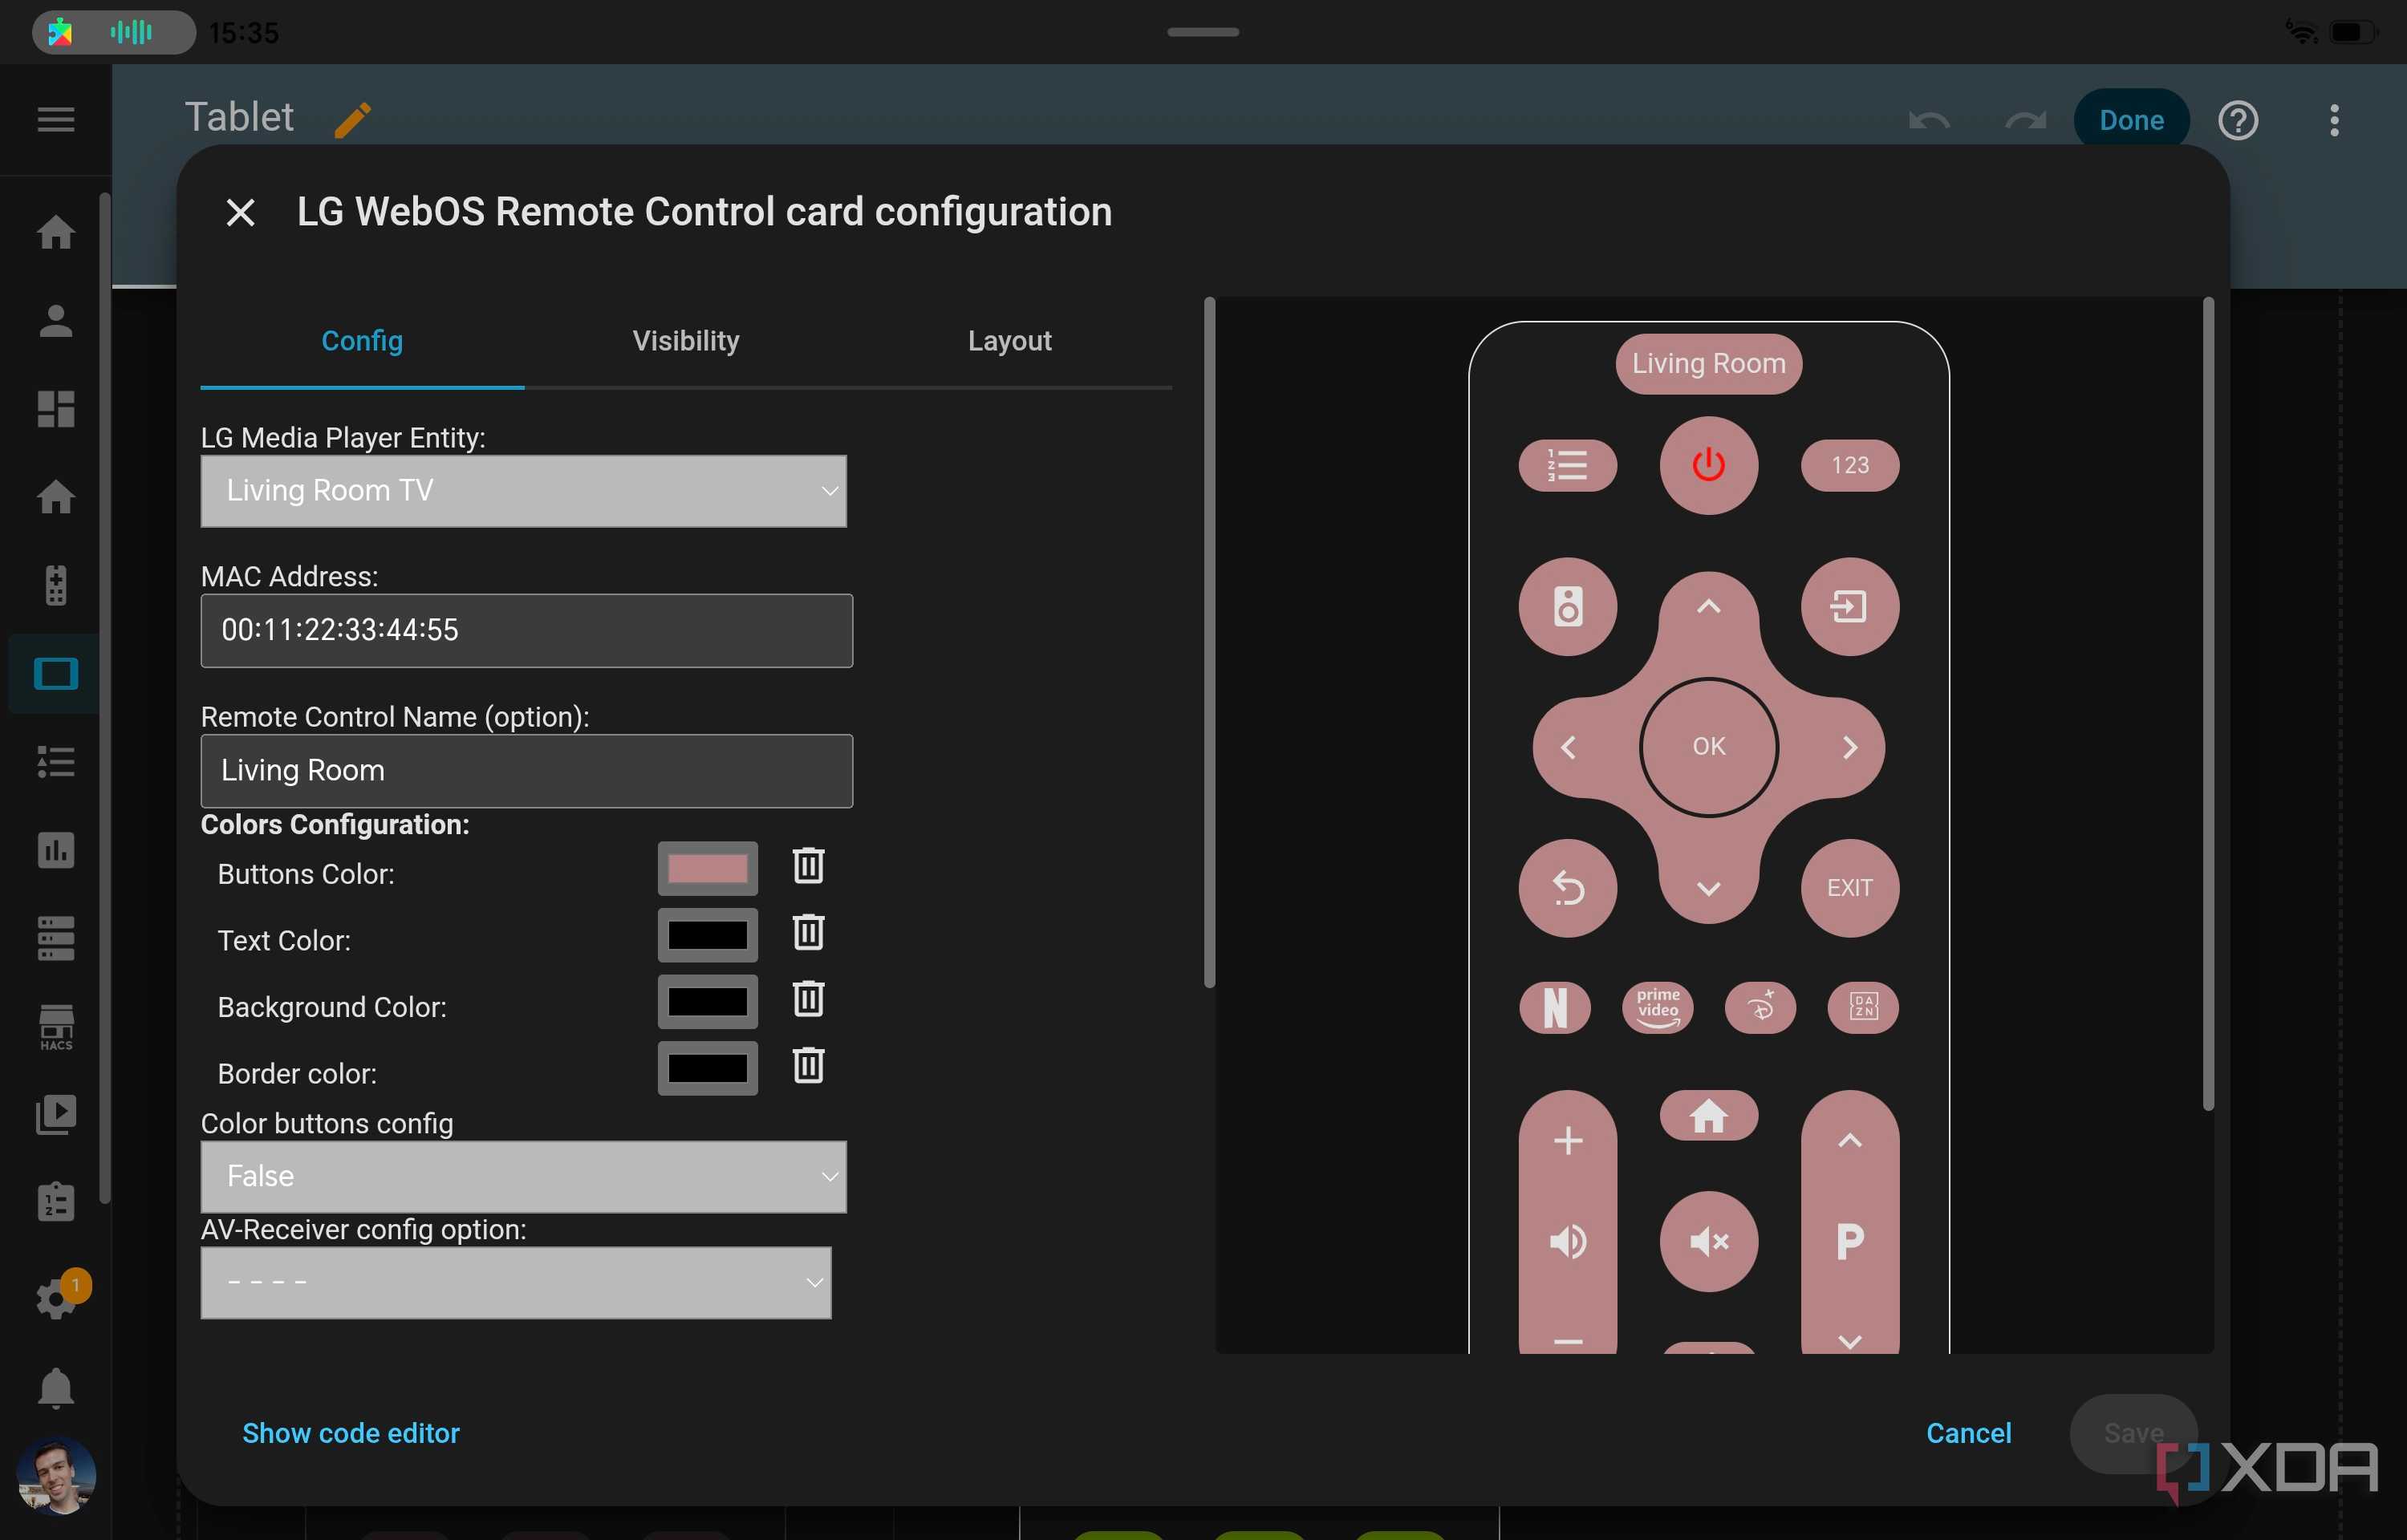Open the Buttons Color picker swatch
The width and height of the screenshot is (2407, 1540).
pos(707,868)
